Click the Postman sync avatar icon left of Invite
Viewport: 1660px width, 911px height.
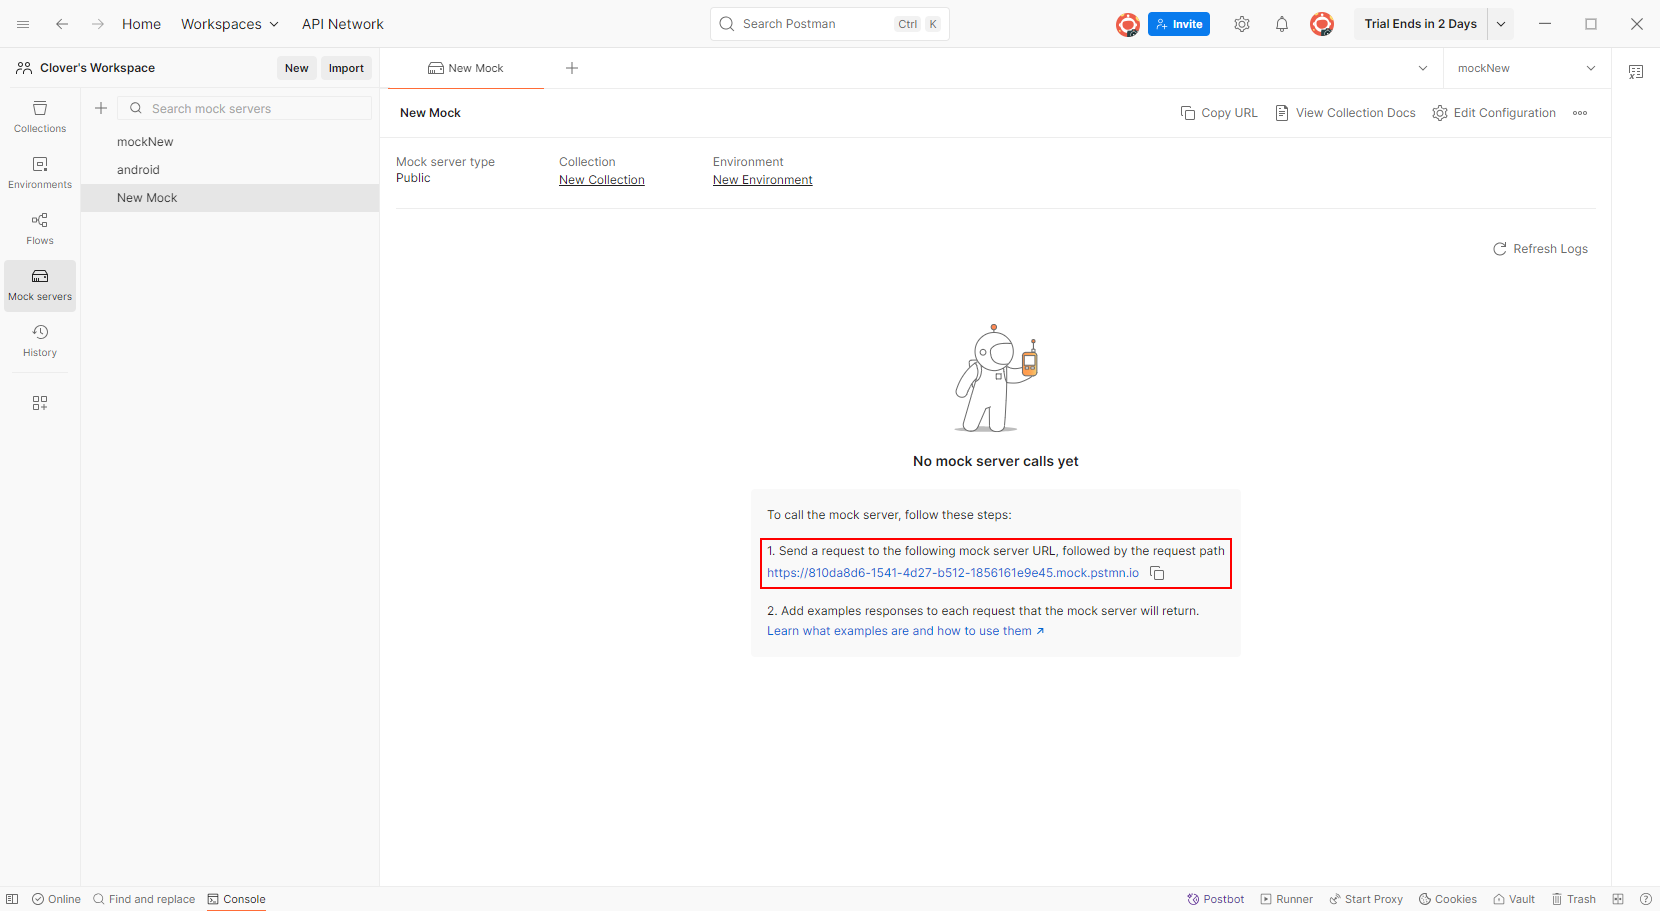1128,24
